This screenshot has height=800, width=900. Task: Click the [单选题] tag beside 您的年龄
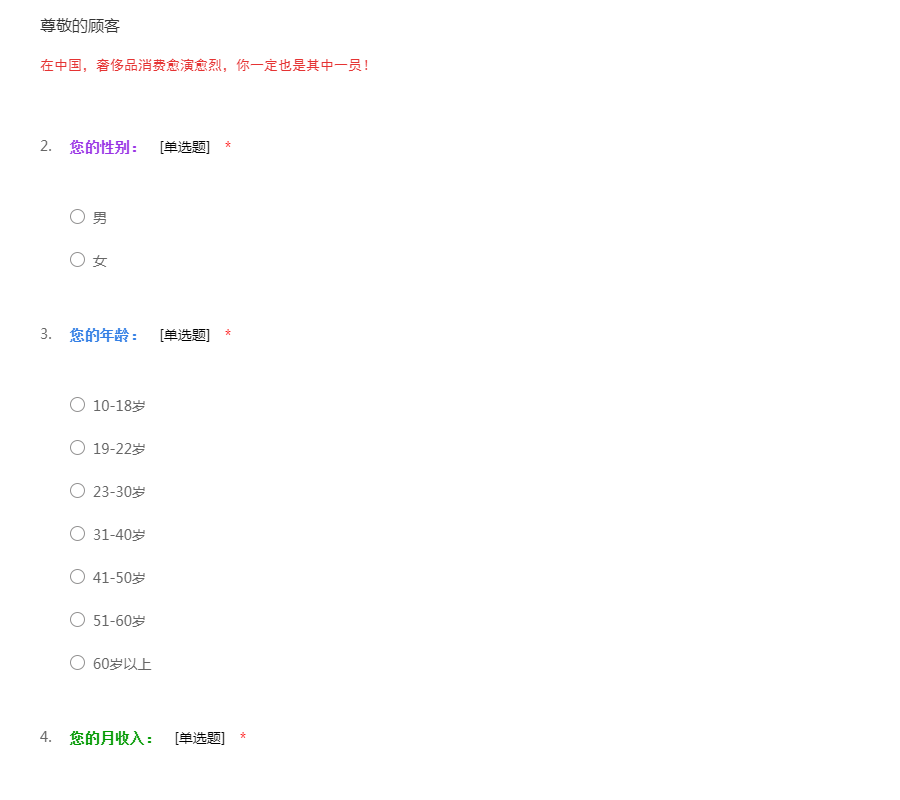[185, 335]
